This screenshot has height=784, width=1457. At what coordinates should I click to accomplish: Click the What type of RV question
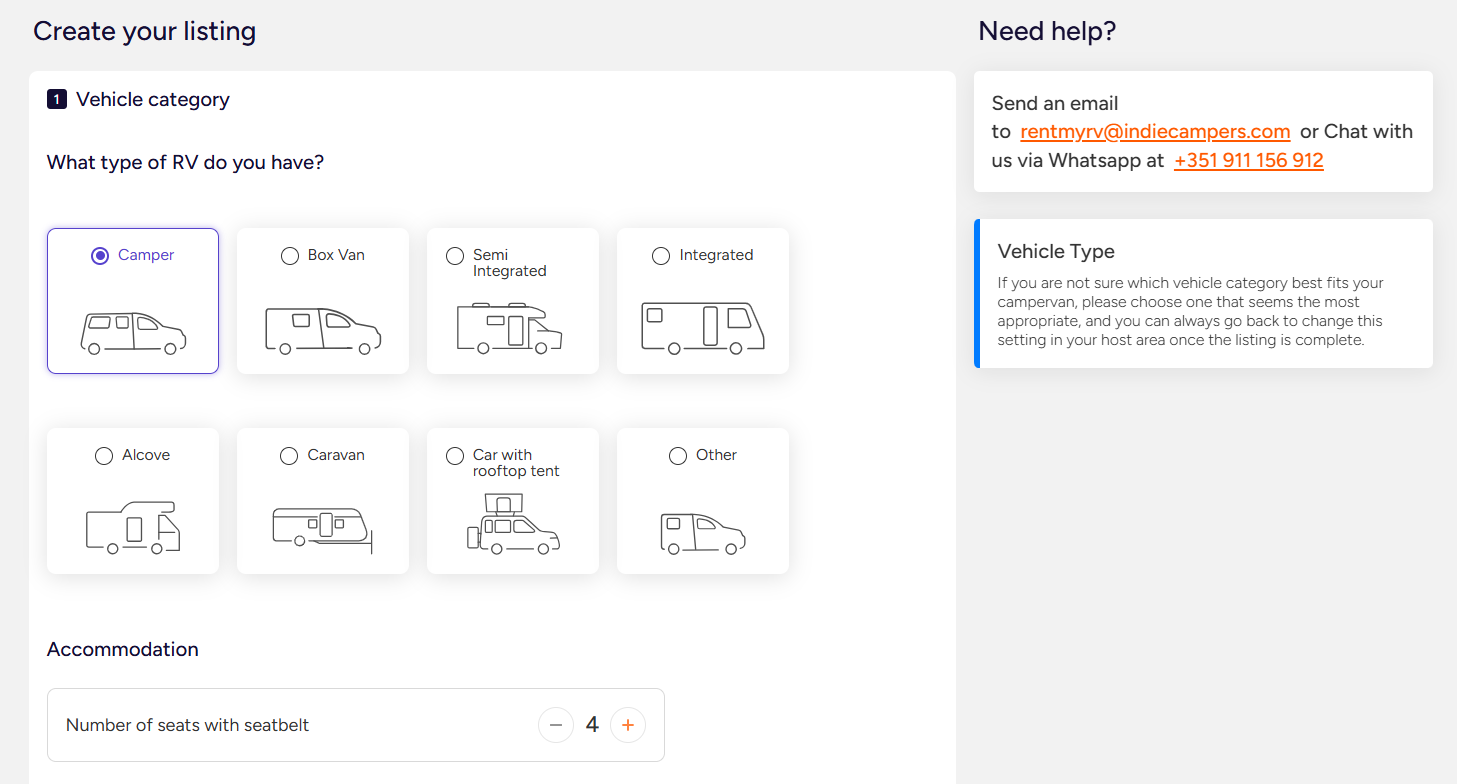[x=186, y=162]
